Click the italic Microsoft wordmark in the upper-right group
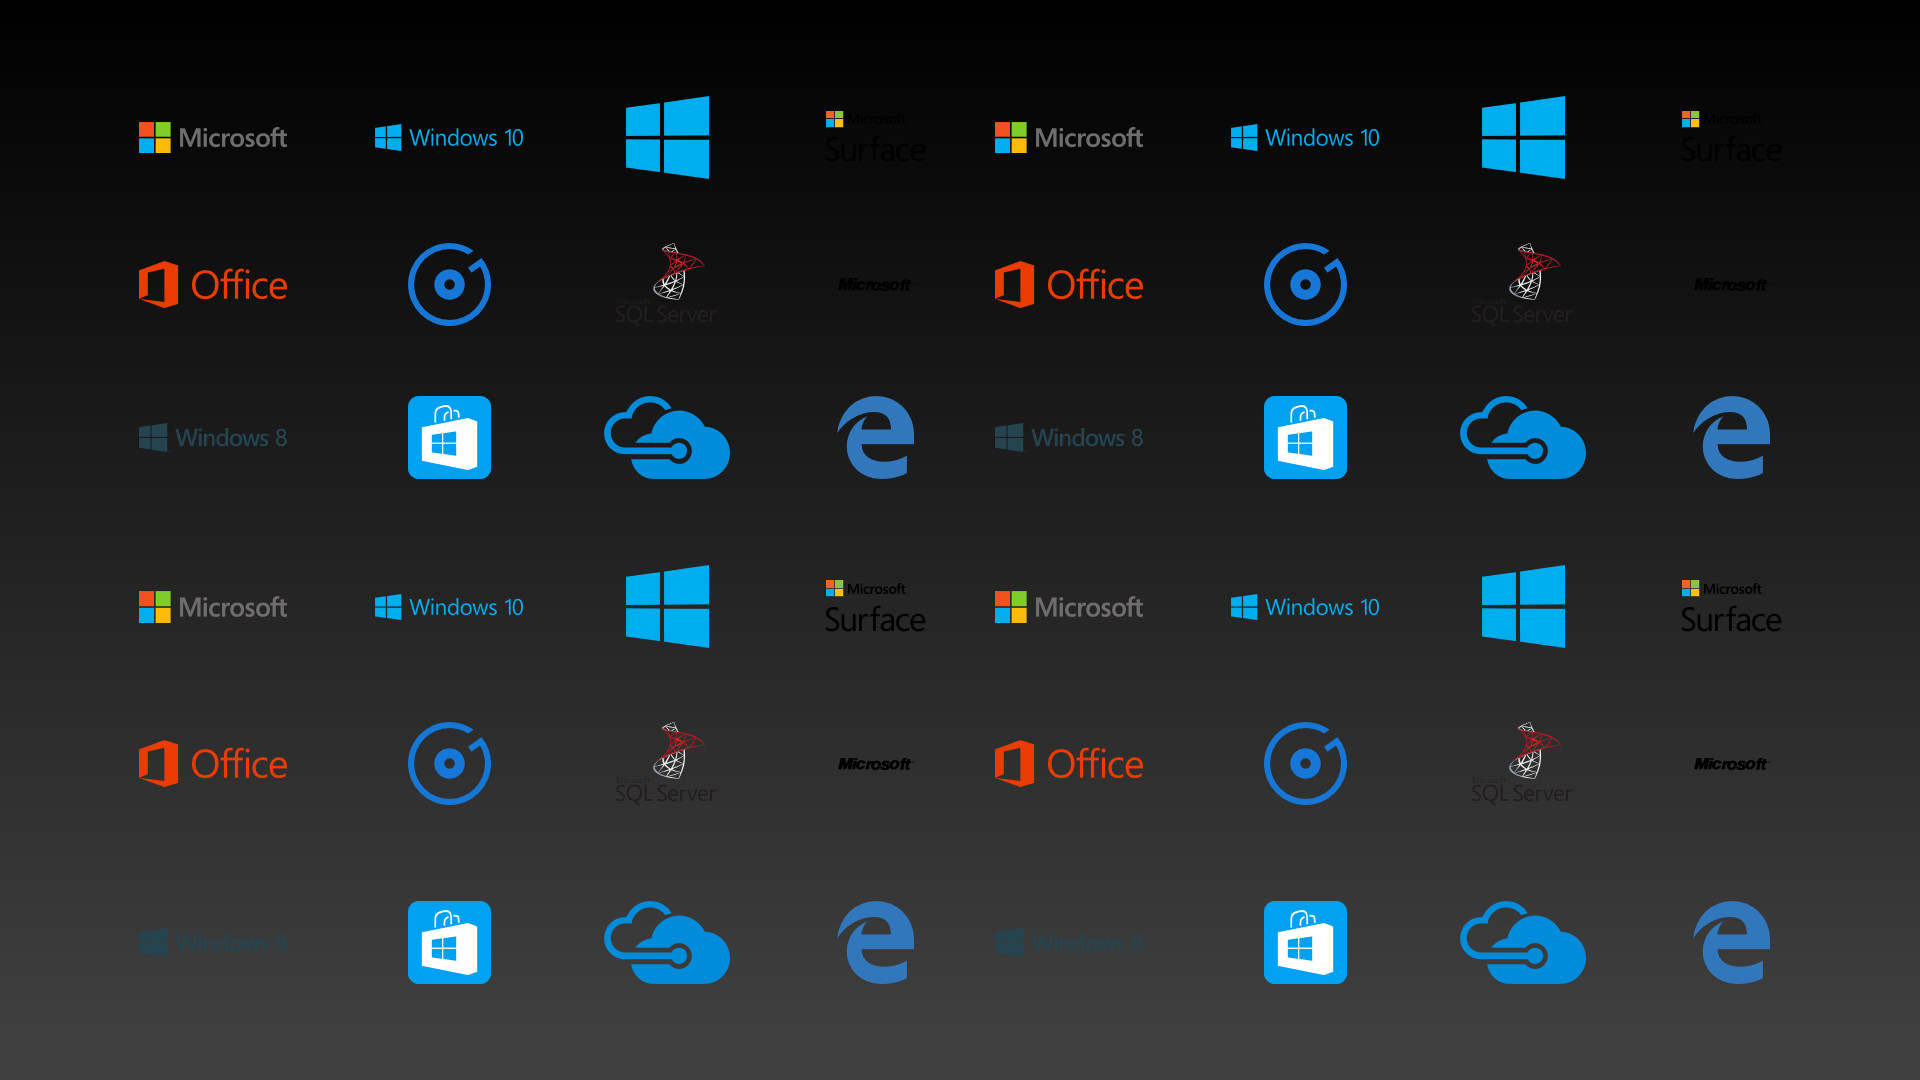Screen dimensions: 1920x1080 1731,285
